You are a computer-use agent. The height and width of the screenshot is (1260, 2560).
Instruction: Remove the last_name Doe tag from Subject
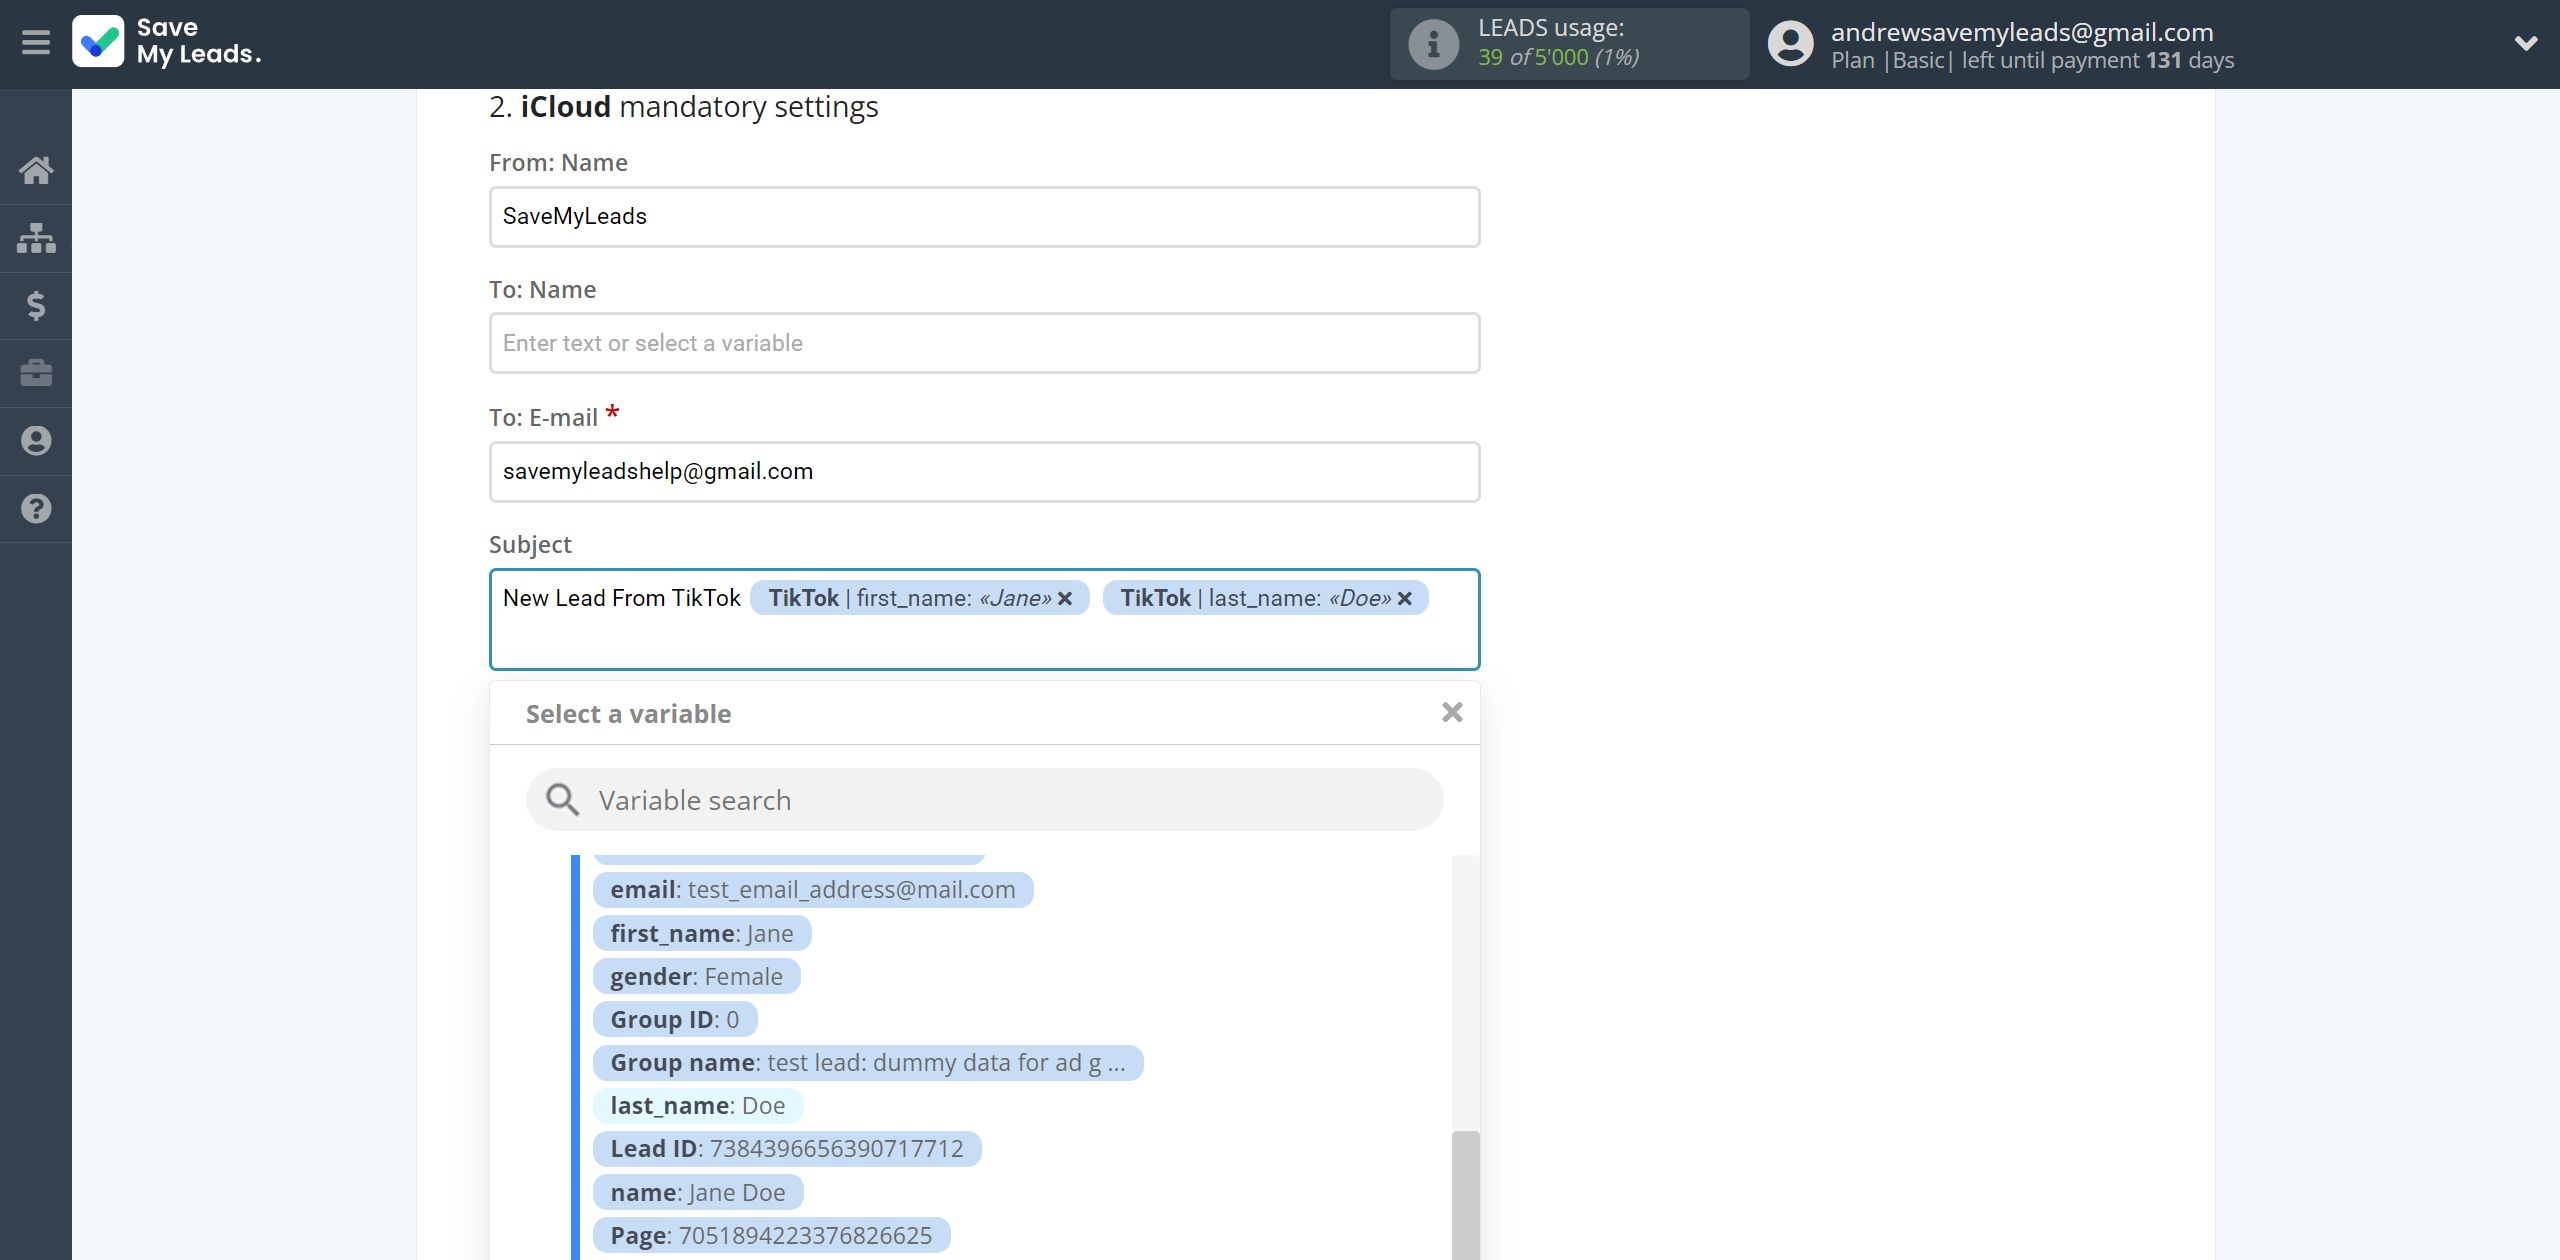[x=1405, y=598]
